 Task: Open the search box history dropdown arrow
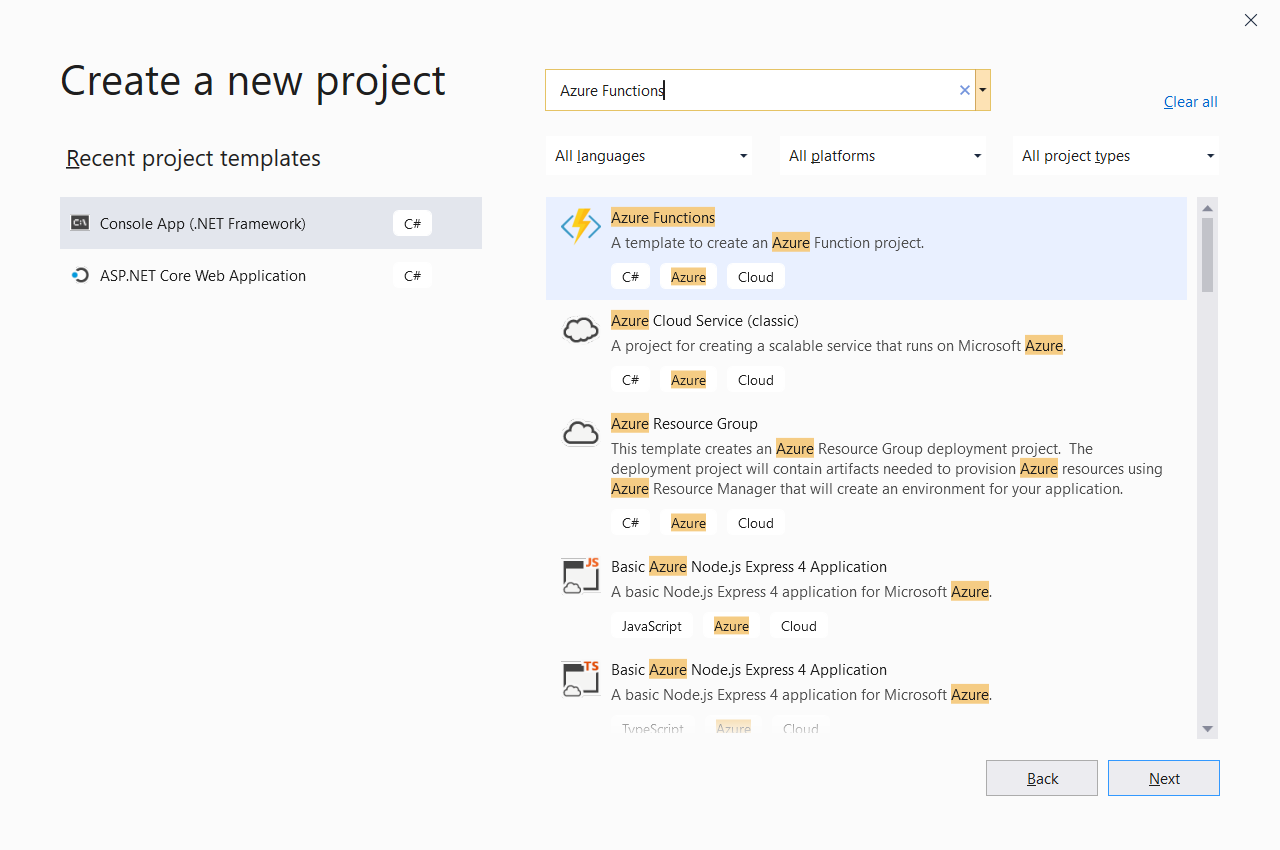point(983,90)
